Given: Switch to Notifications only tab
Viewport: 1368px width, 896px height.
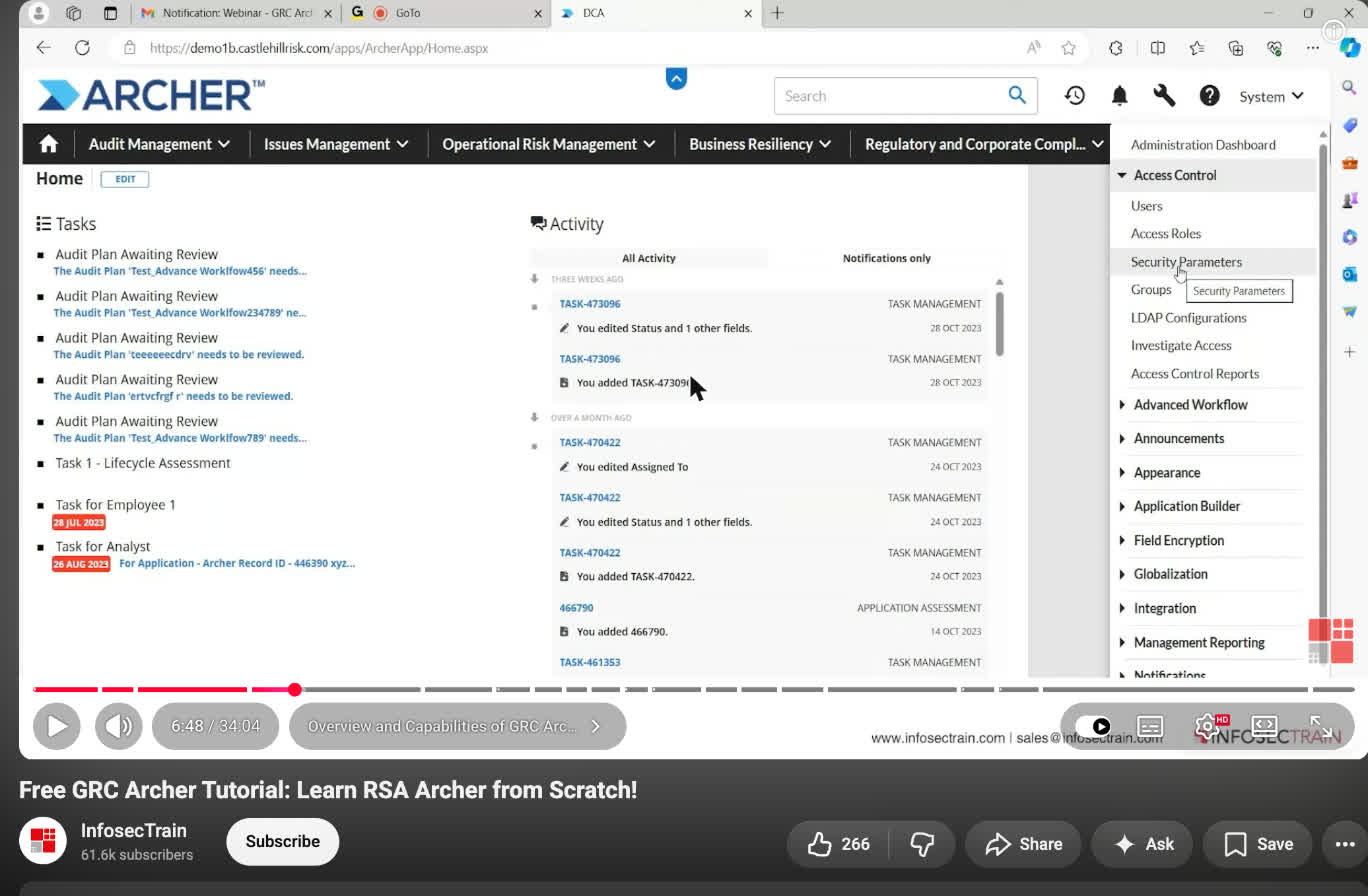Looking at the screenshot, I should click(x=886, y=258).
